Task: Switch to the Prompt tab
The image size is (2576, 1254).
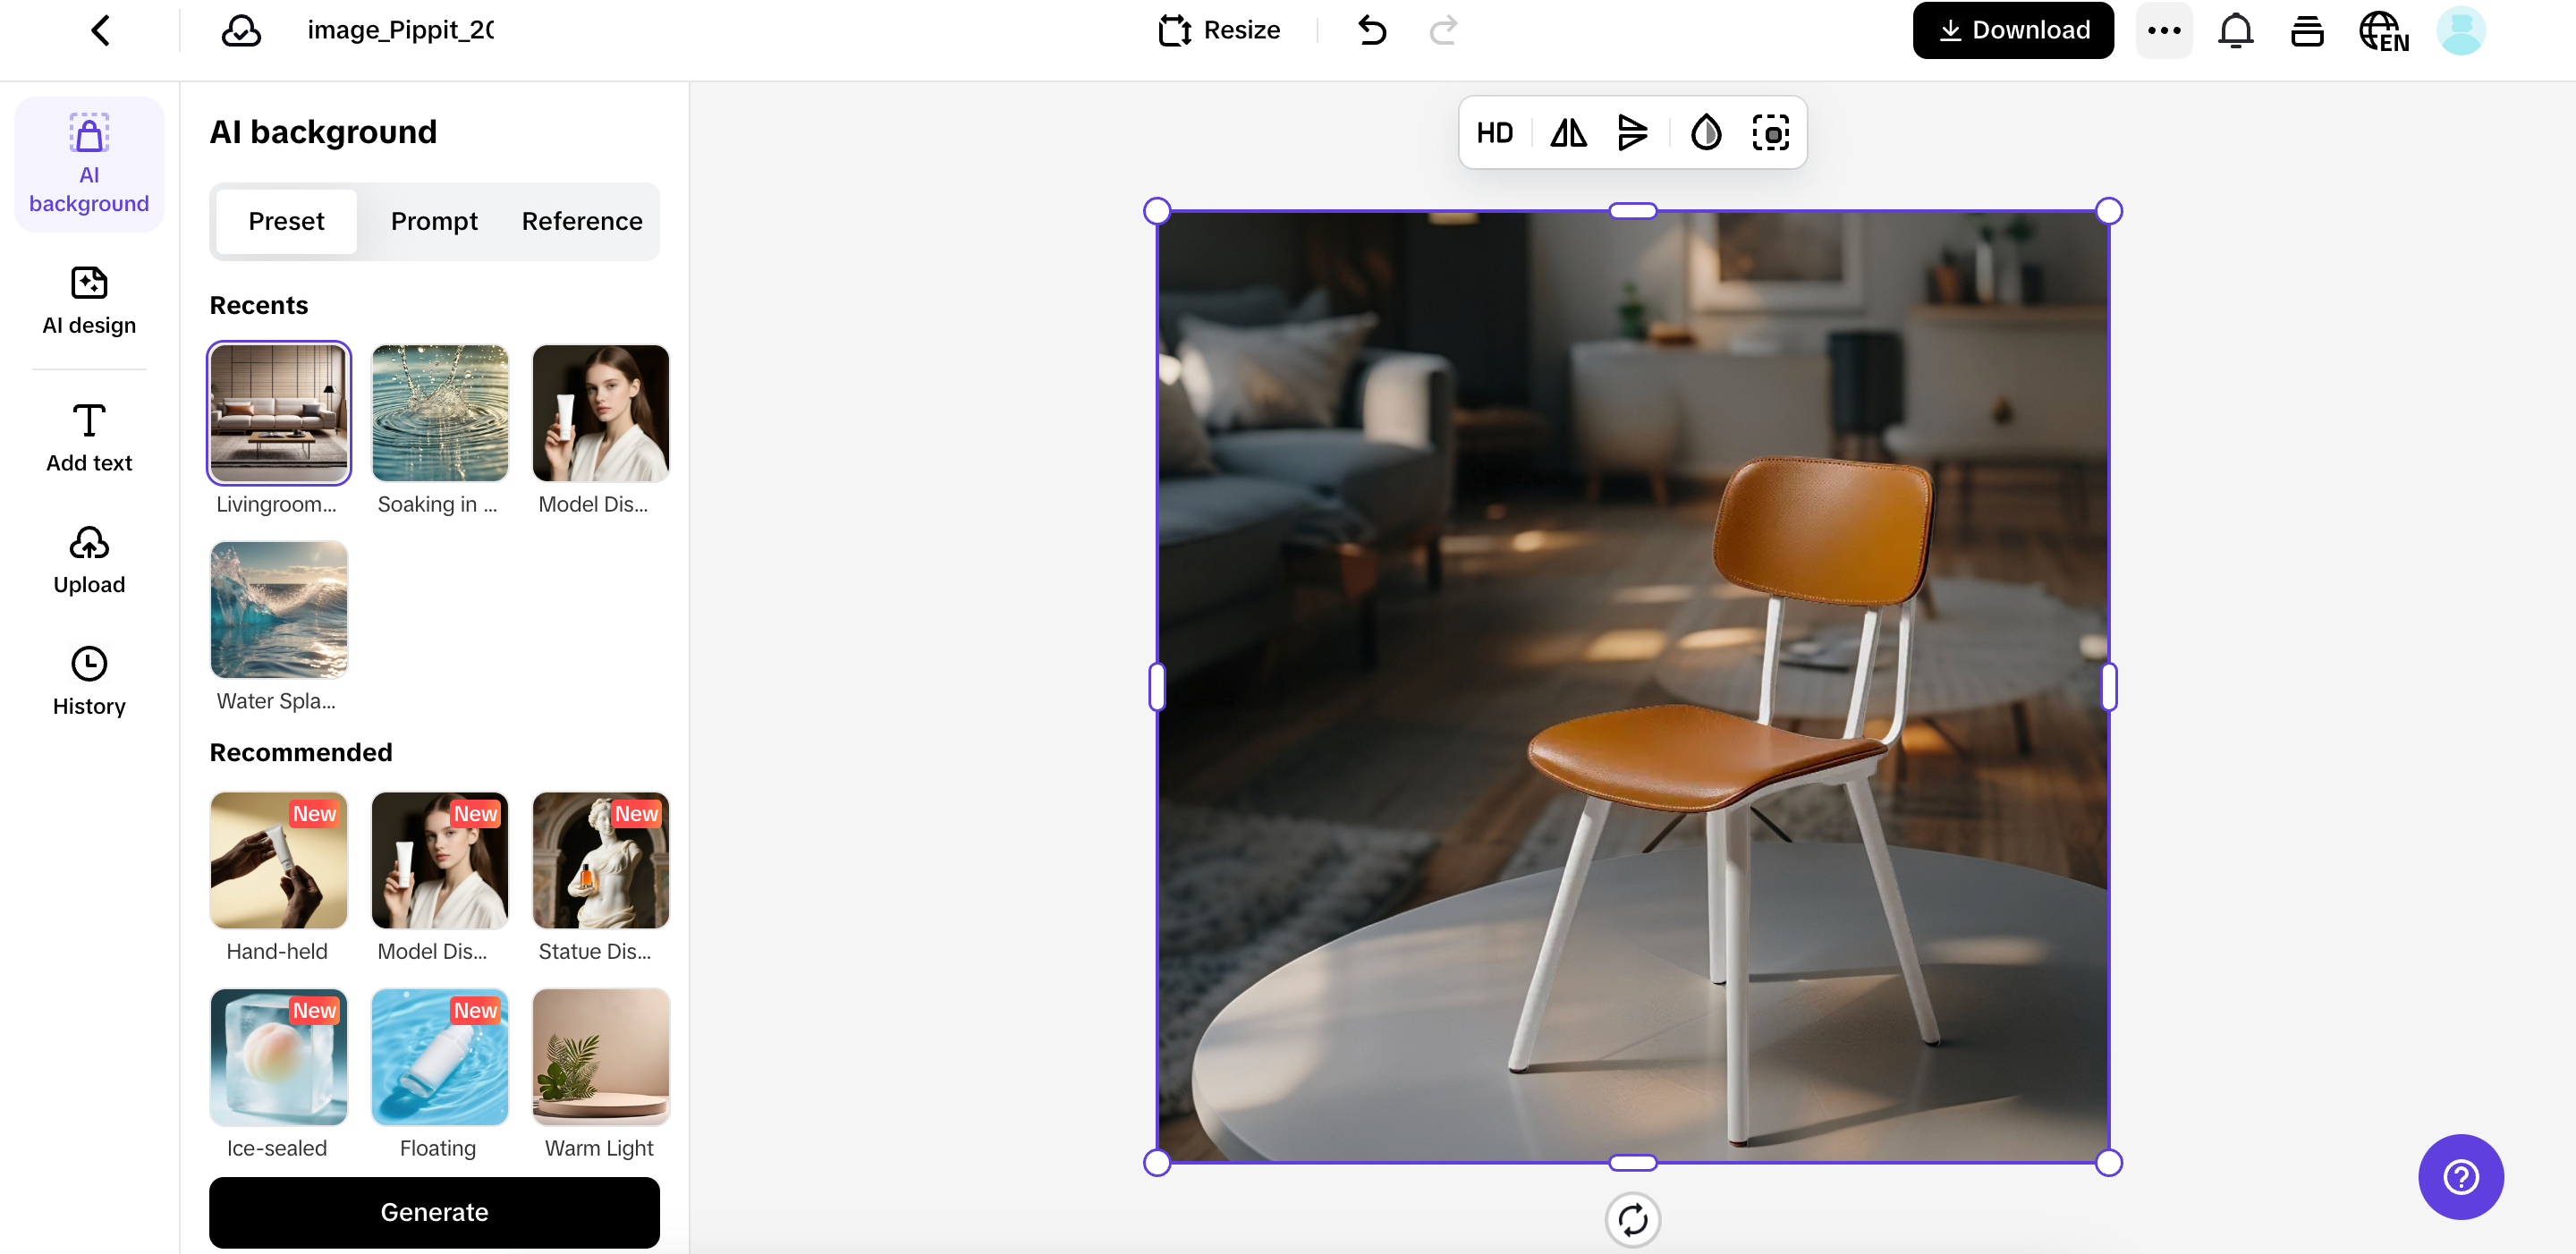Action: (434, 221)
